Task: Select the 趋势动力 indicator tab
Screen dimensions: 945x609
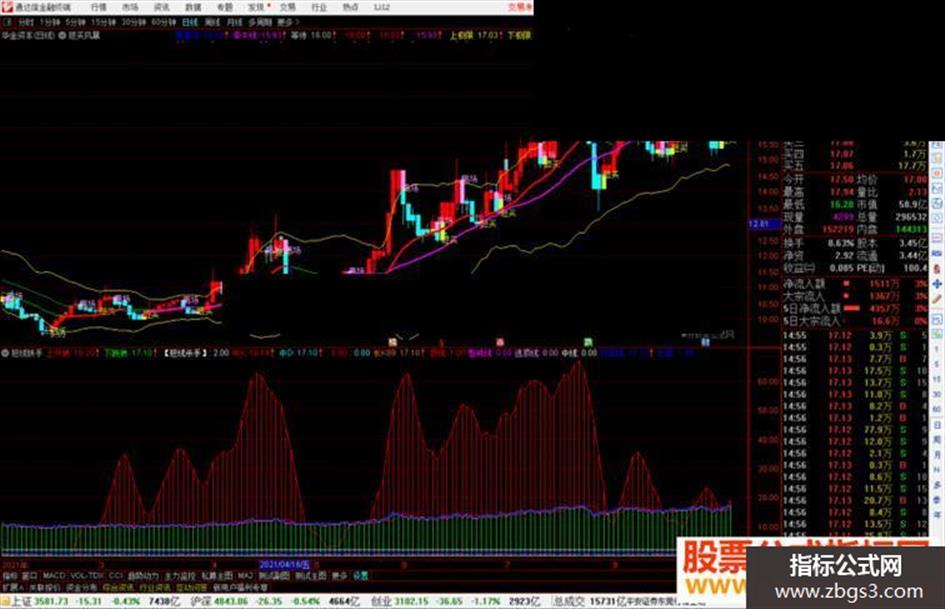Action: (x=143, y=576)
